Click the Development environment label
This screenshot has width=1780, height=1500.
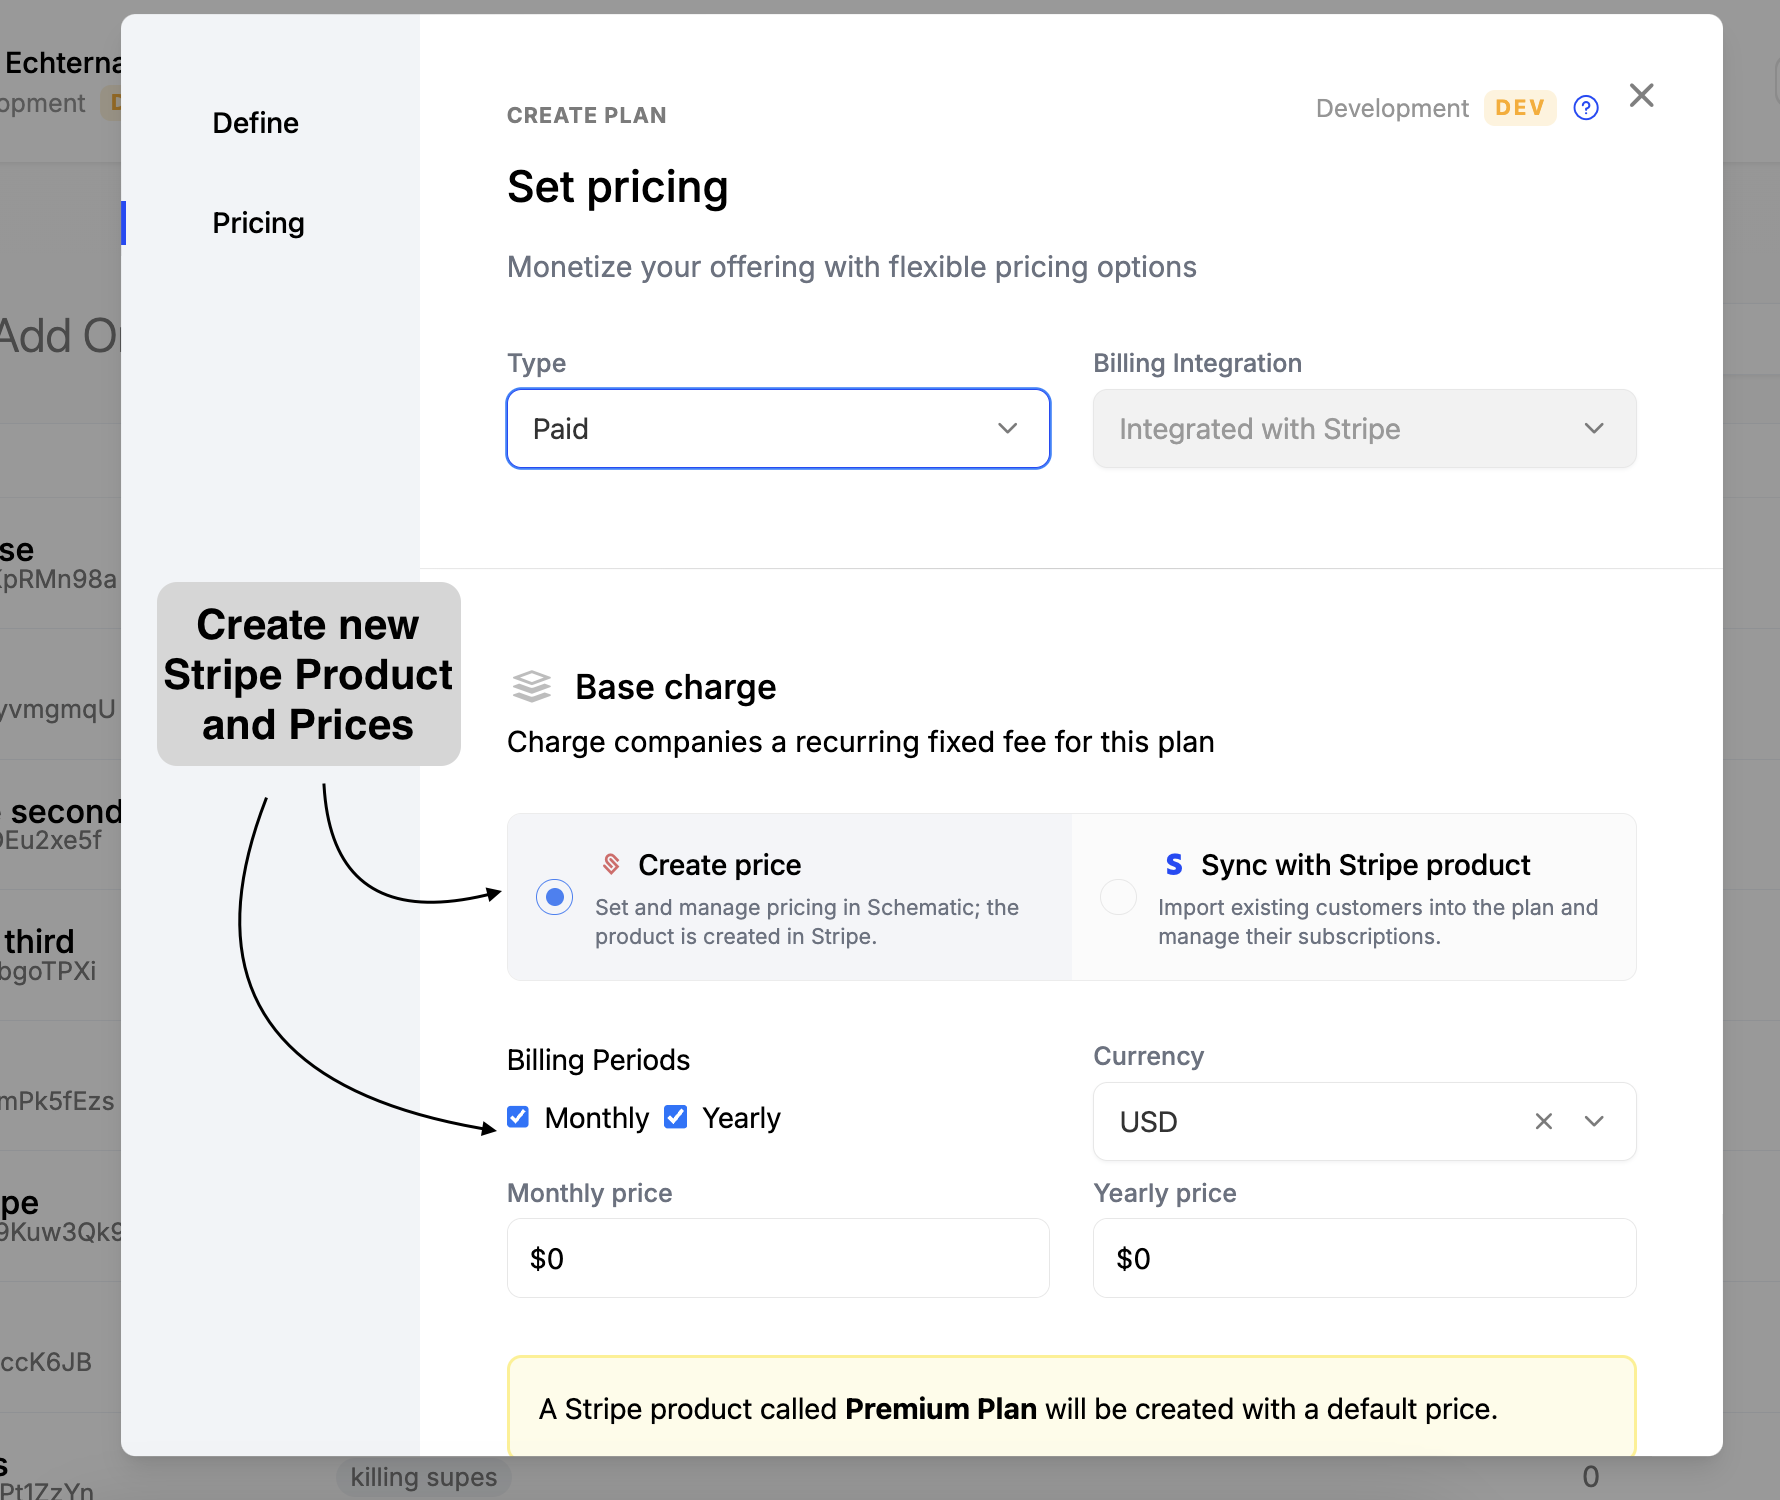coord(1391,107)
